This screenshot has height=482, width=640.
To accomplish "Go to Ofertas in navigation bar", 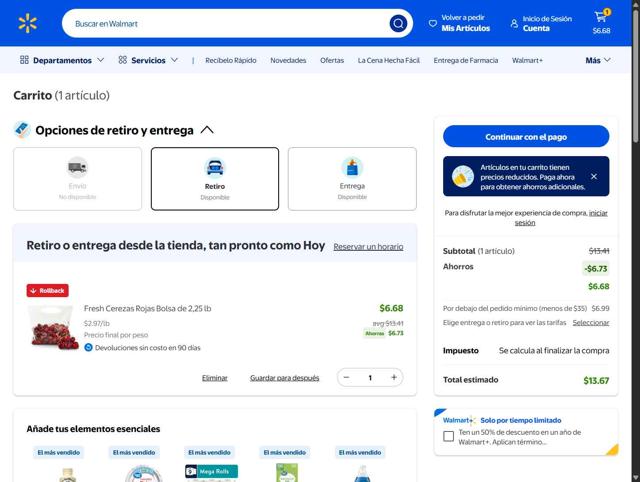I will pos(332,60).
